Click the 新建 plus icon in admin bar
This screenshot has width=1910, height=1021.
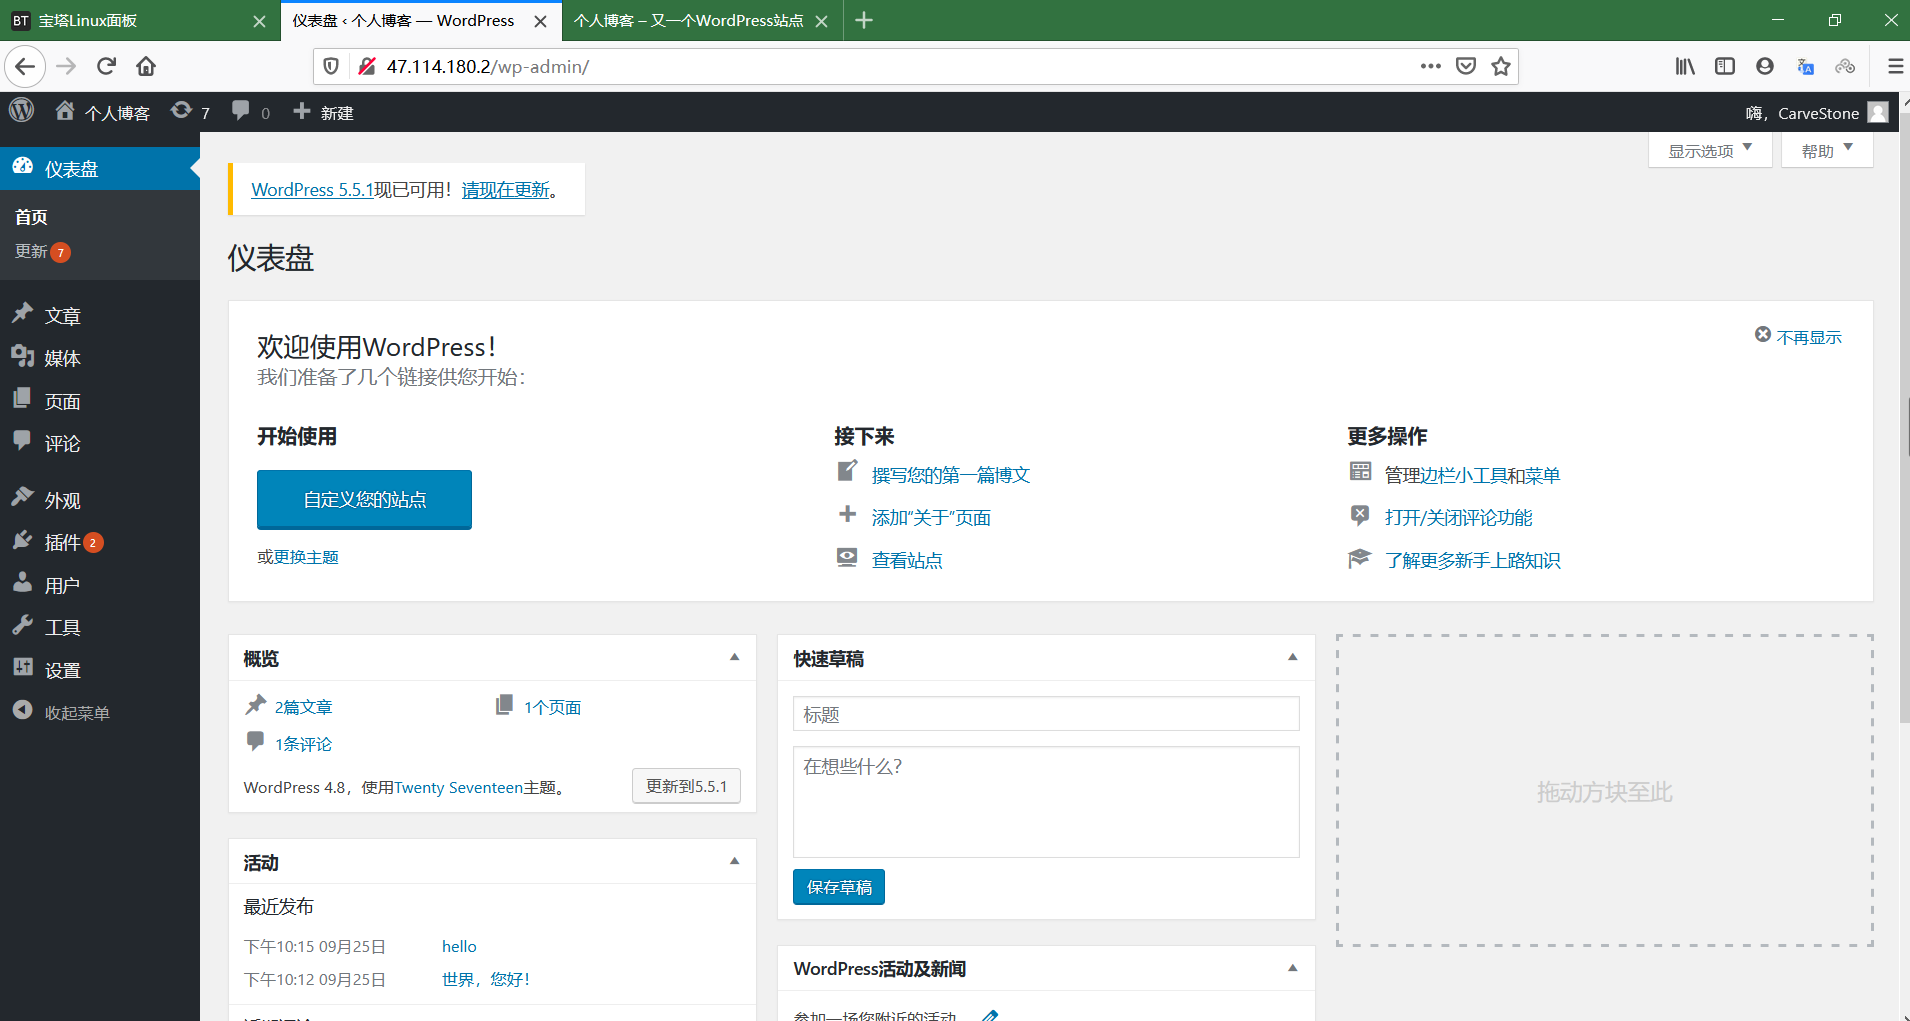coord(302,111)
